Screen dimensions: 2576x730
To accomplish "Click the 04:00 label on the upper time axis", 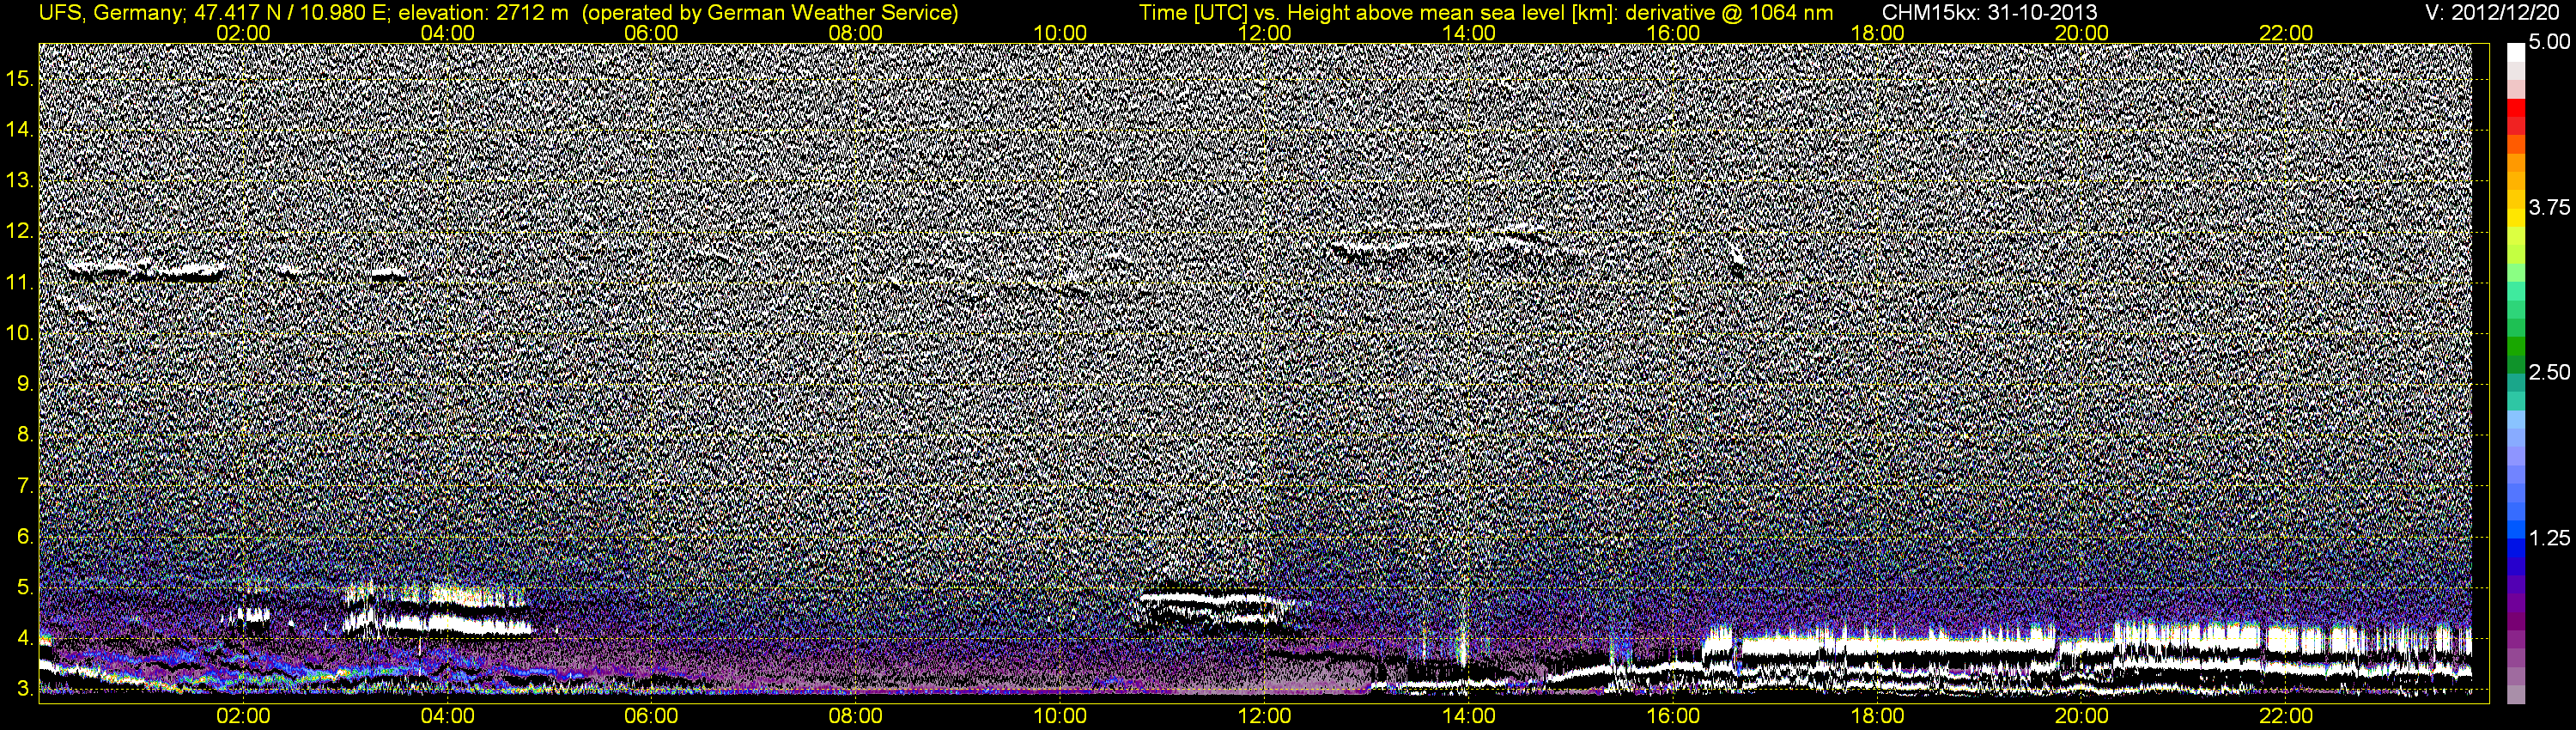I will (447, 33).
